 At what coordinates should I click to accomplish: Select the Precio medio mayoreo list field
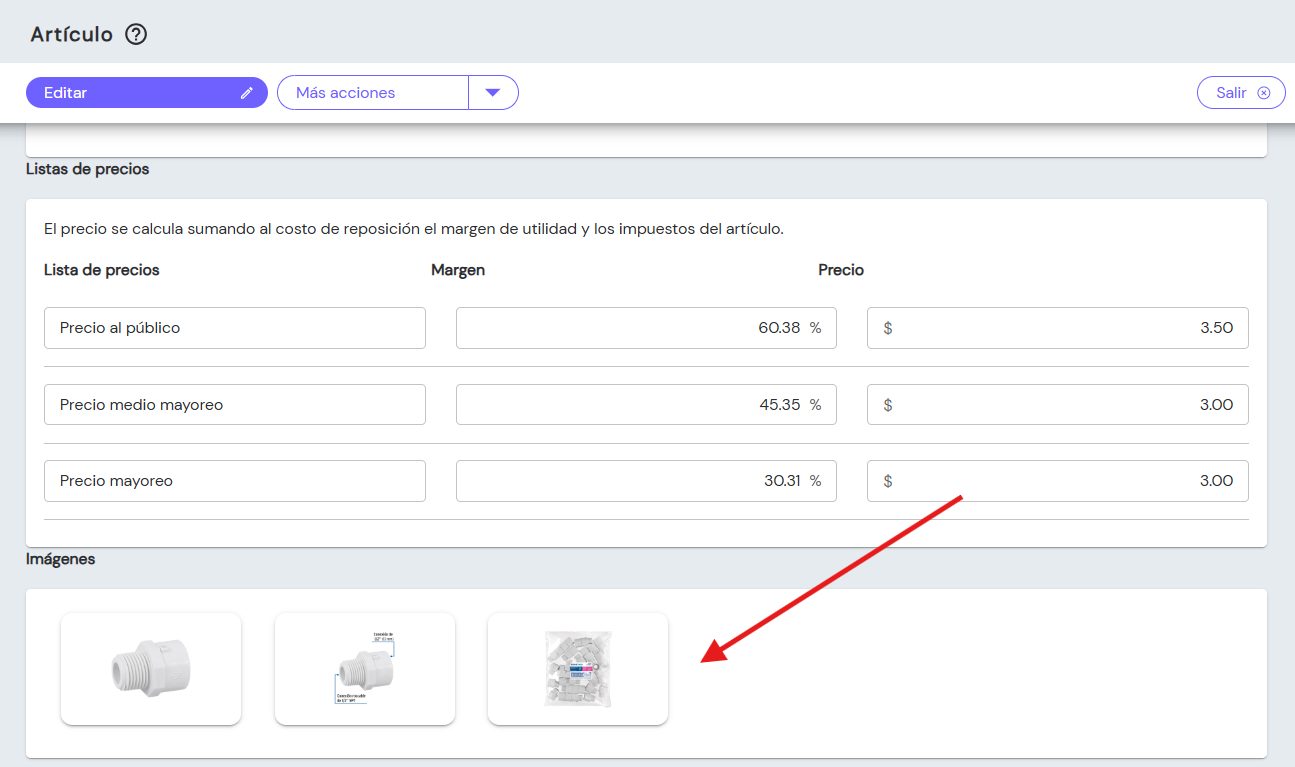pos(235,405)
